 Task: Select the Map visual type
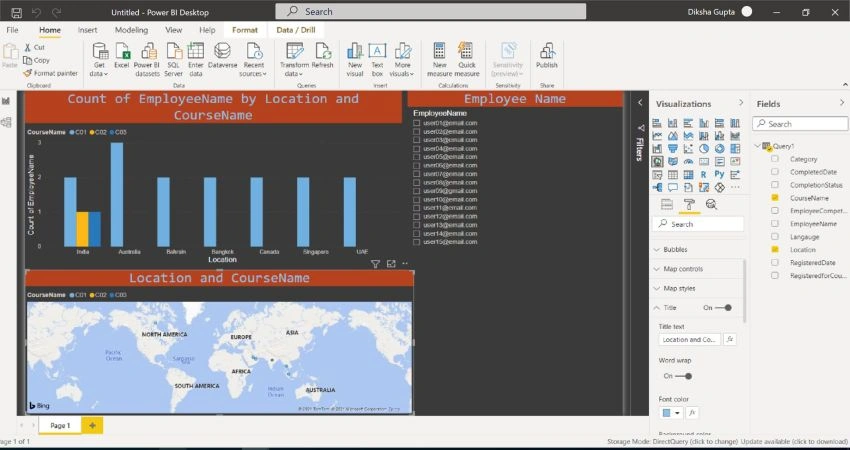(657, 162)
